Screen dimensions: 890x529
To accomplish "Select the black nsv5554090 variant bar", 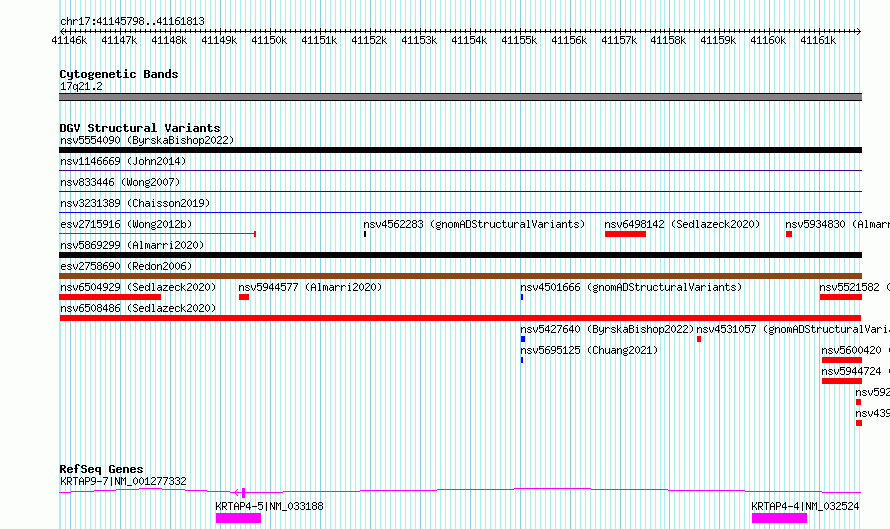I will (x=460, y=150).
